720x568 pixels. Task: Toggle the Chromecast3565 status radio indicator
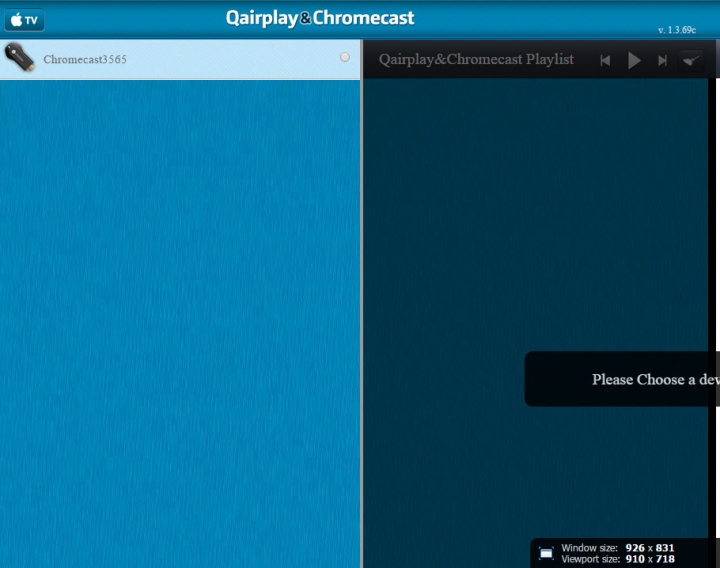345,57
